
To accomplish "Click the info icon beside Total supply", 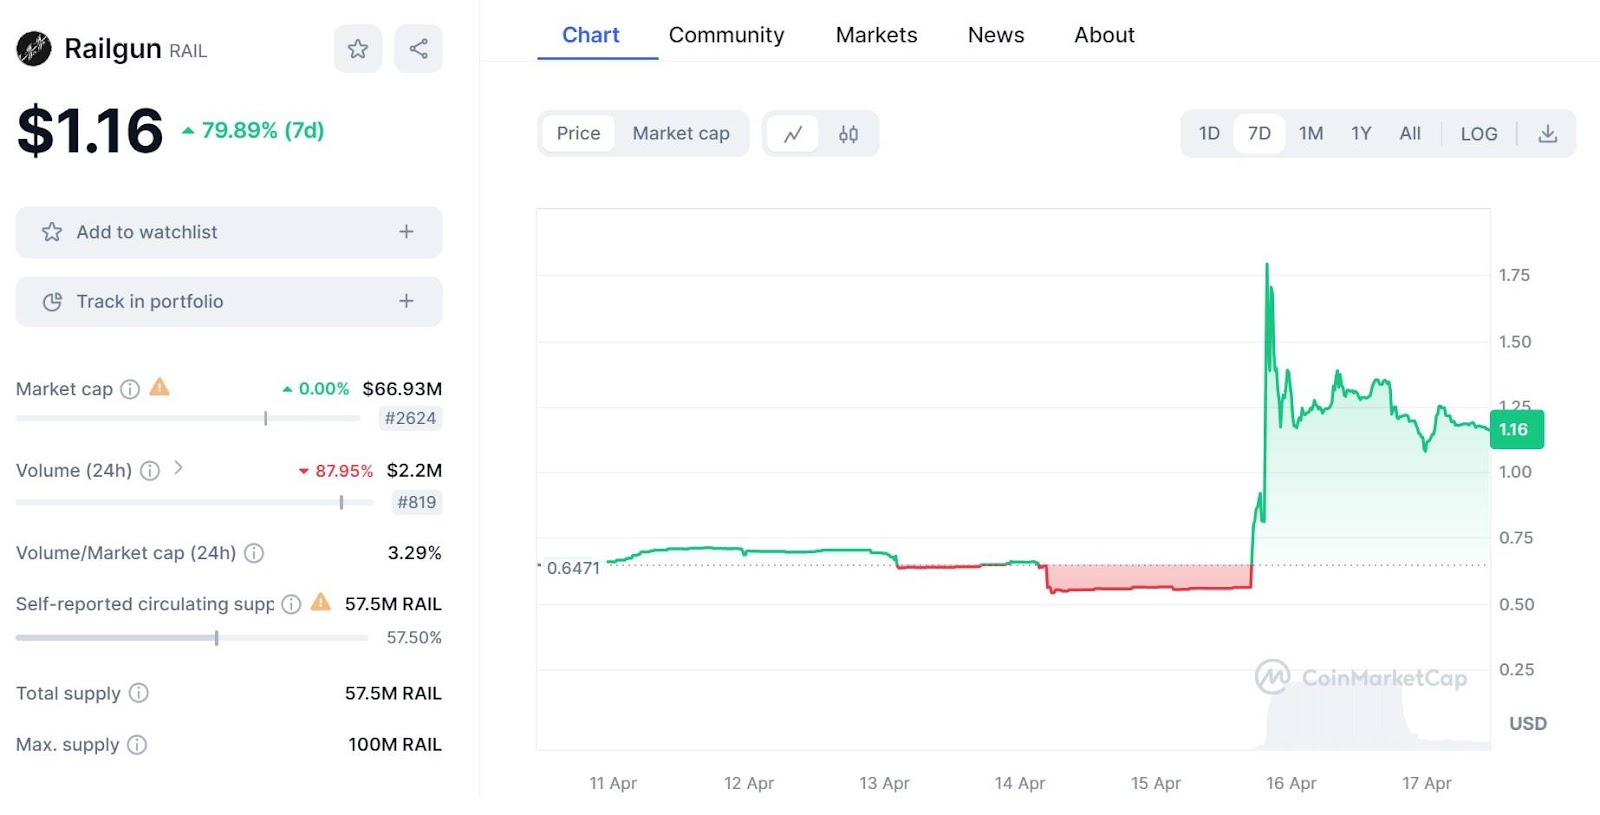I will click(x=139, y=693).
